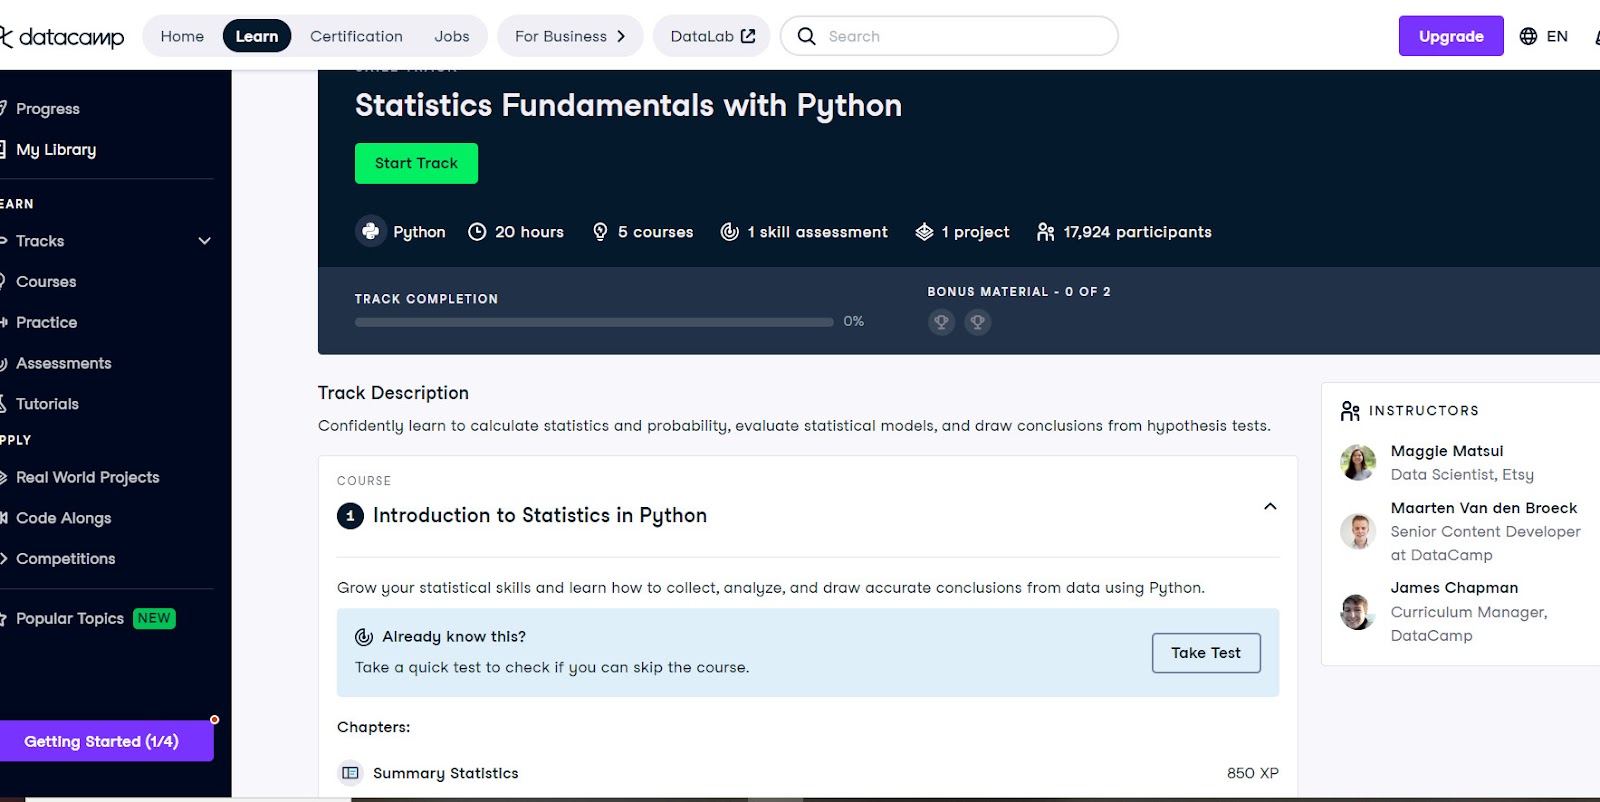Image resolution: width=1600 pixels, height=802 pixels.
Task: Click the skill assessment icon
Action: click(730, 232)
